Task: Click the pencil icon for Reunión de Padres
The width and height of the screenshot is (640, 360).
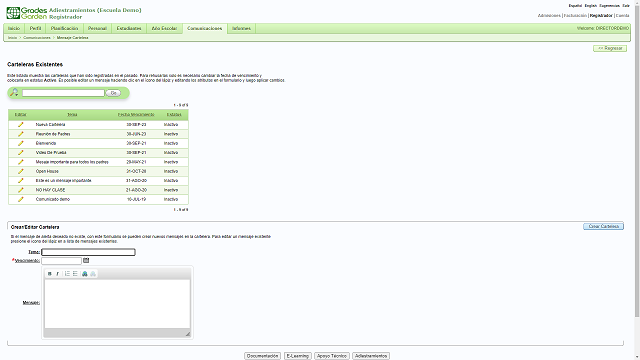Action: tap(20, 134)
